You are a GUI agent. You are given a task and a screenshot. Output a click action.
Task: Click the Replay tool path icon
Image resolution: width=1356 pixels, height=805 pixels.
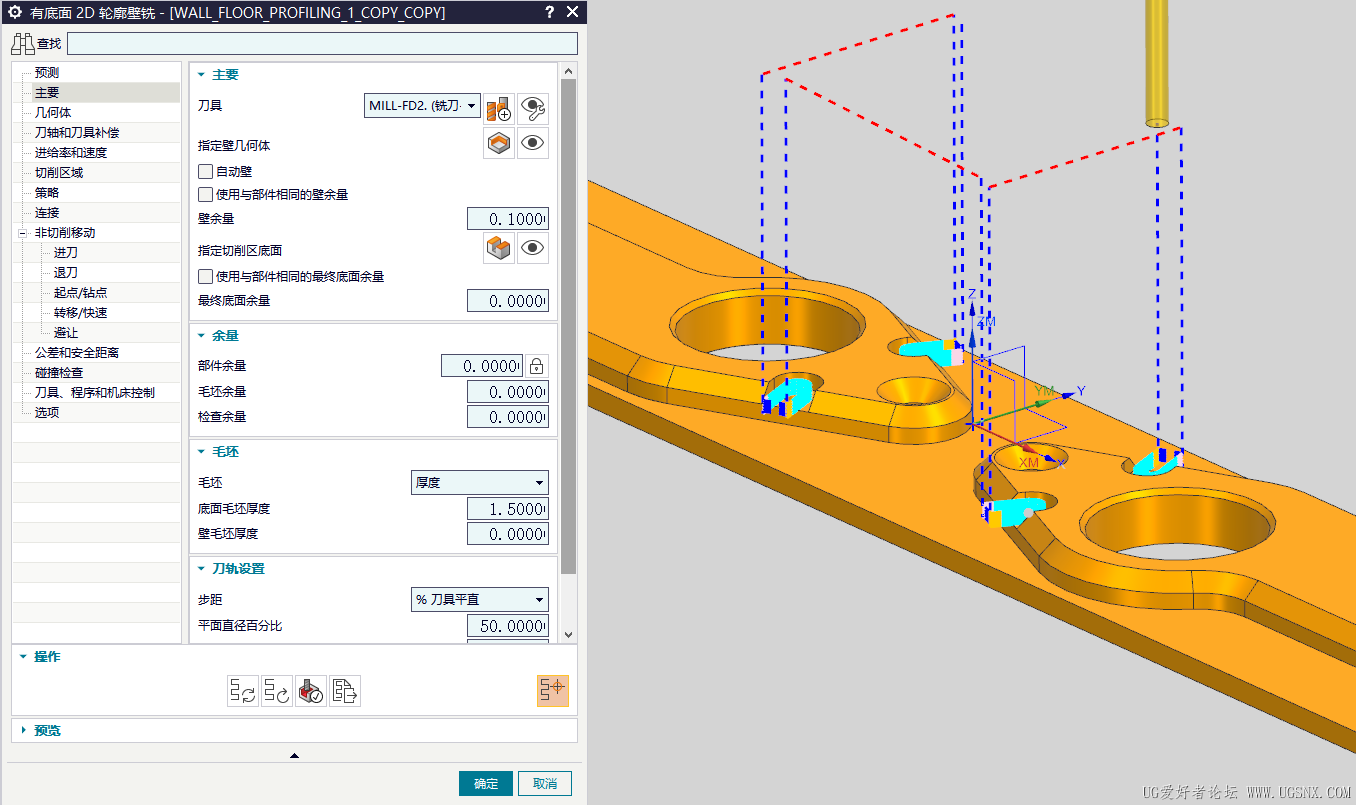(x=277, y=691)
